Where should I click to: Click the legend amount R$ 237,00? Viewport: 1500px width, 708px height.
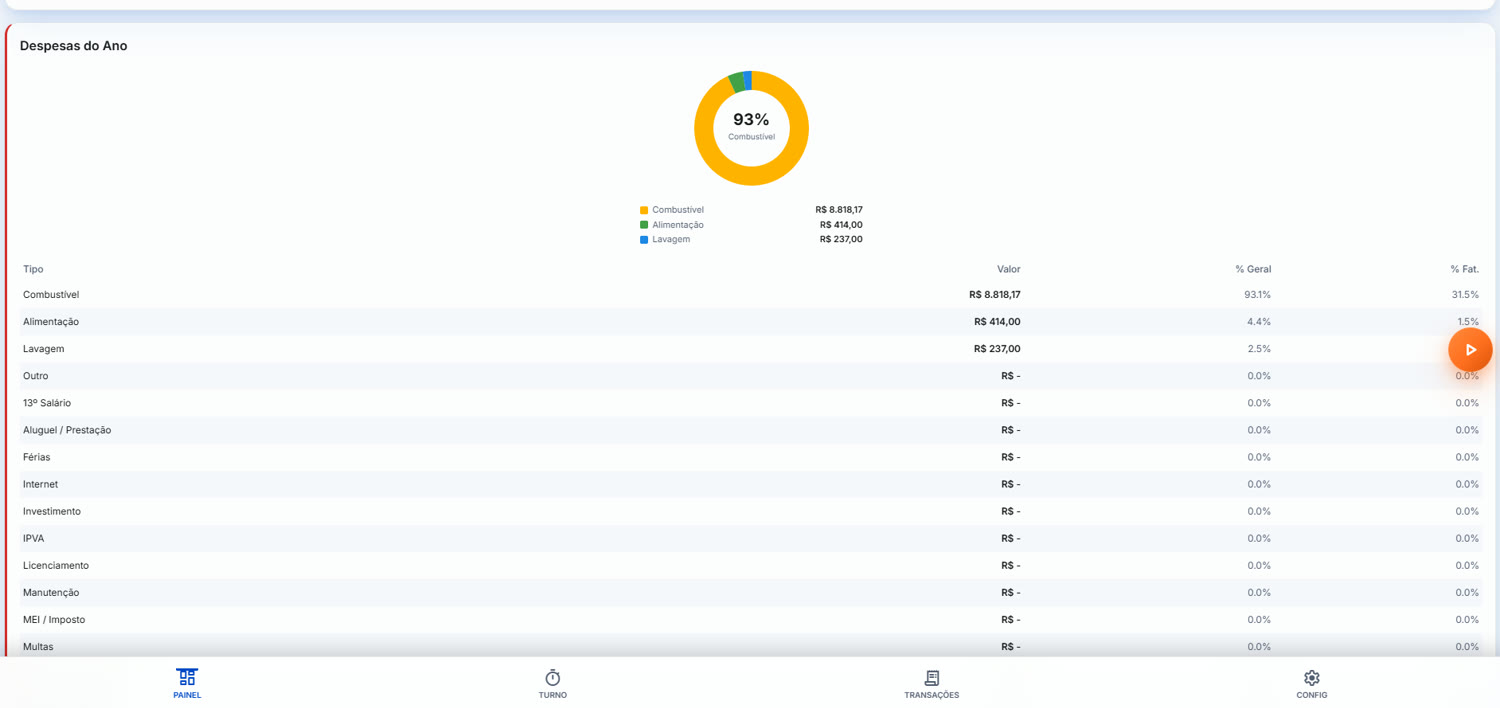point(841,239)
